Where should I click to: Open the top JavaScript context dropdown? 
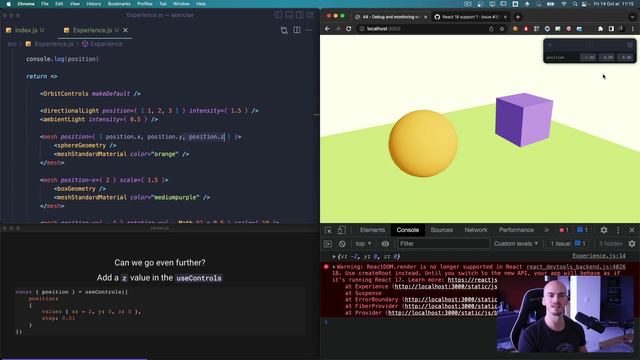363,244
